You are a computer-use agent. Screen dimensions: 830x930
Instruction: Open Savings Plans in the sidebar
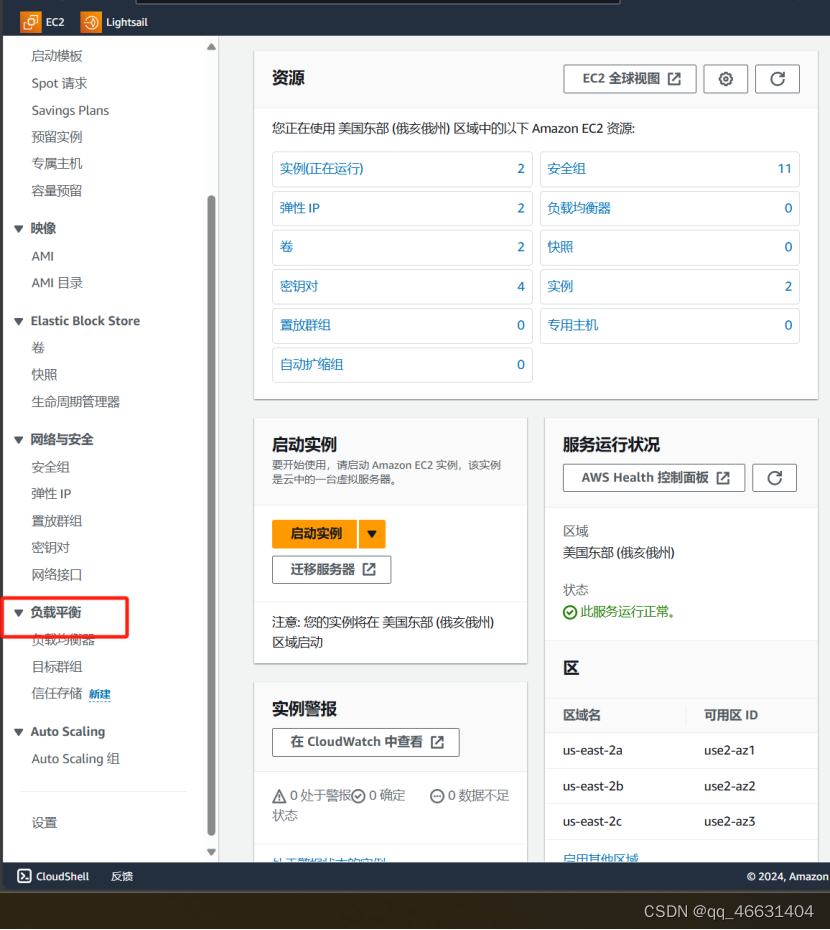(x=70, y=110)
